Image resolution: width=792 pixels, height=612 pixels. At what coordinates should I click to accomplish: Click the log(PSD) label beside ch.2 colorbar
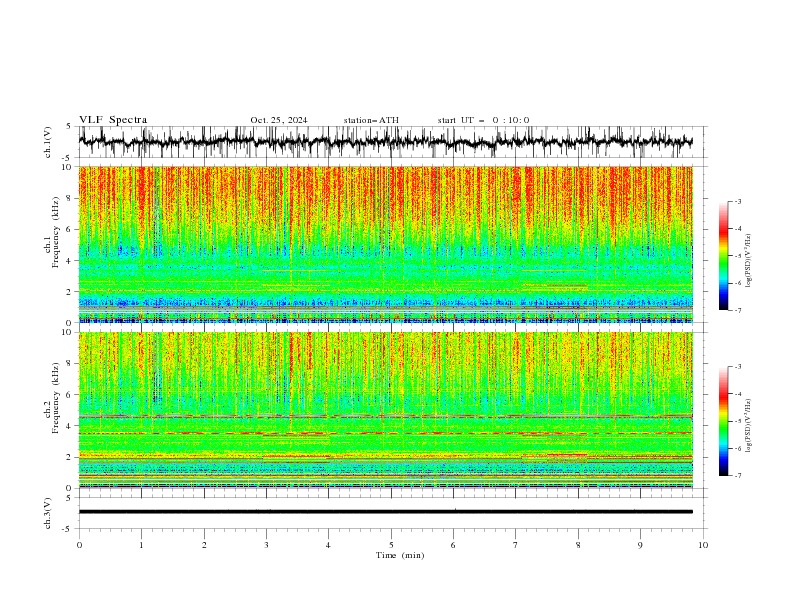[x=748, y=426]
